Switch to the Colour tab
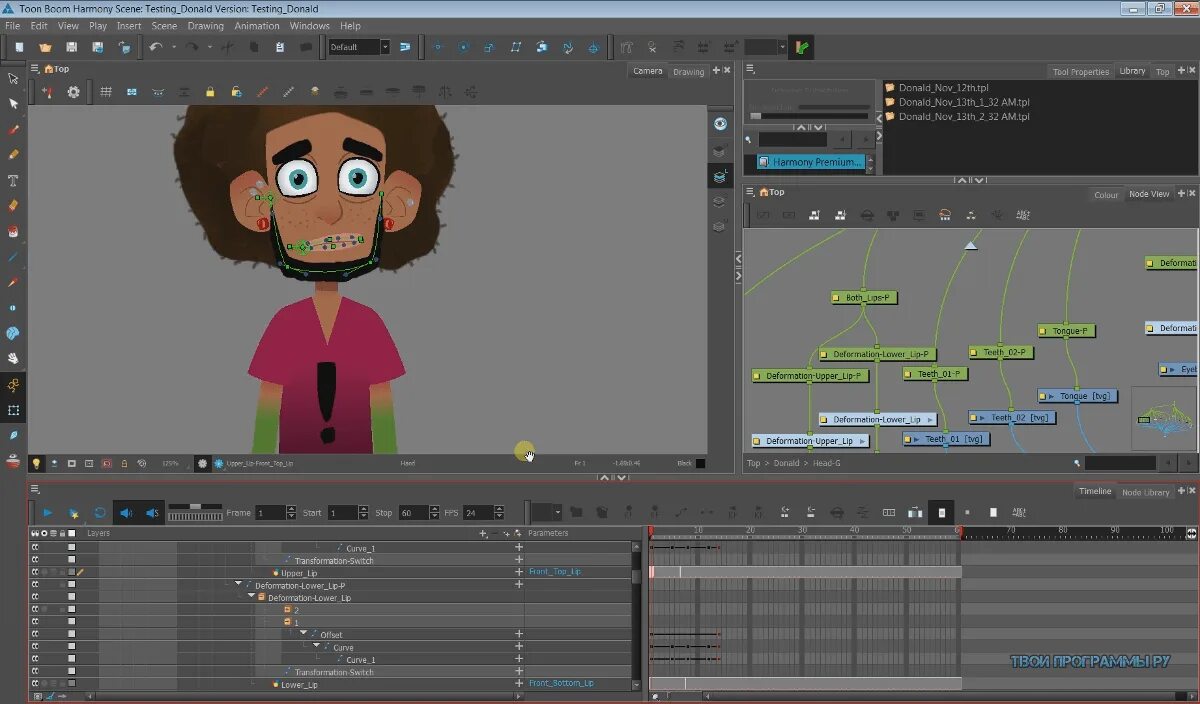This screenshot has width=1200, height=704. point(1106,194)
